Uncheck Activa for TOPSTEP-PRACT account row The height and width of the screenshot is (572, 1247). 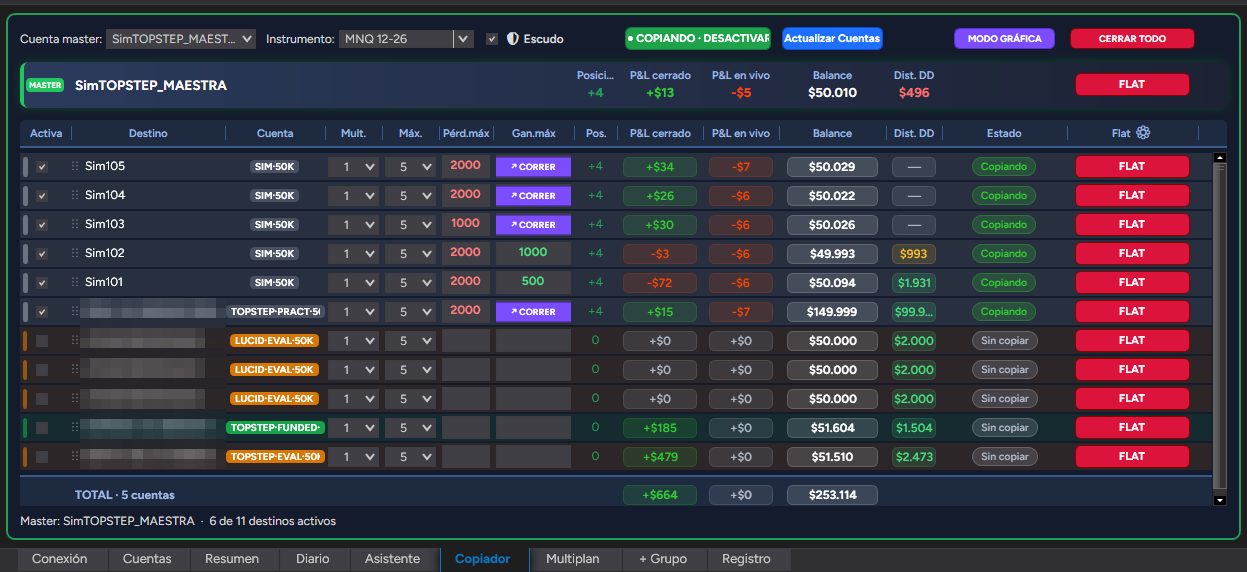[42, 312]
